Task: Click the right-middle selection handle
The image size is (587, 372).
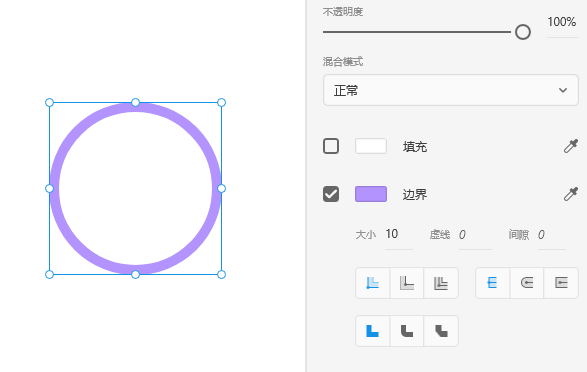Action: pyautogui.click(x=222, y=189)
